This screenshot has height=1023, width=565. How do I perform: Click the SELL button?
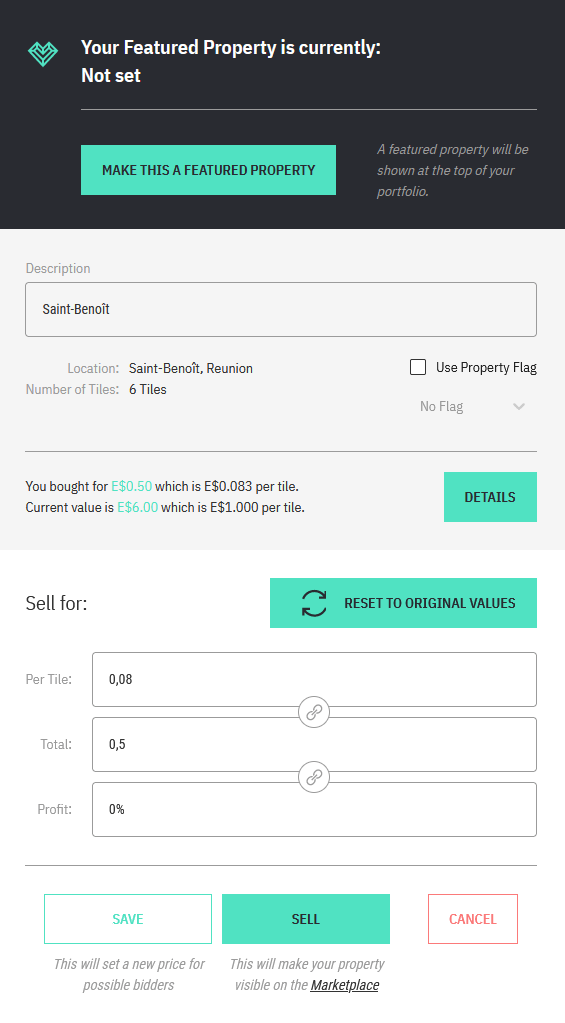[x=305, y=919]
